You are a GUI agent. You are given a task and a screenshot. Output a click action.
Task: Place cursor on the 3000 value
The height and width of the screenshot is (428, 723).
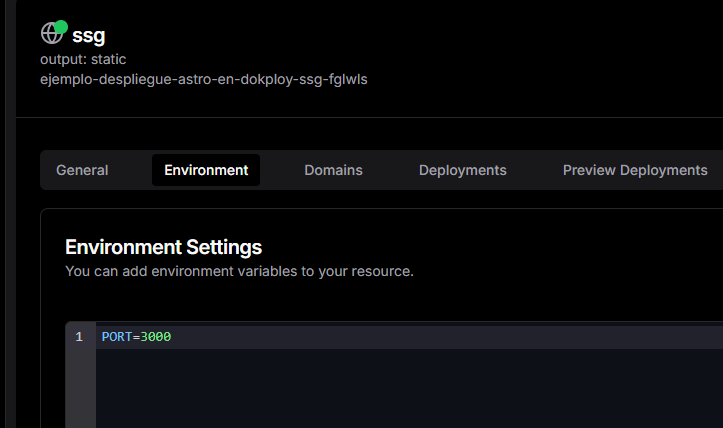tap(156, 337)
